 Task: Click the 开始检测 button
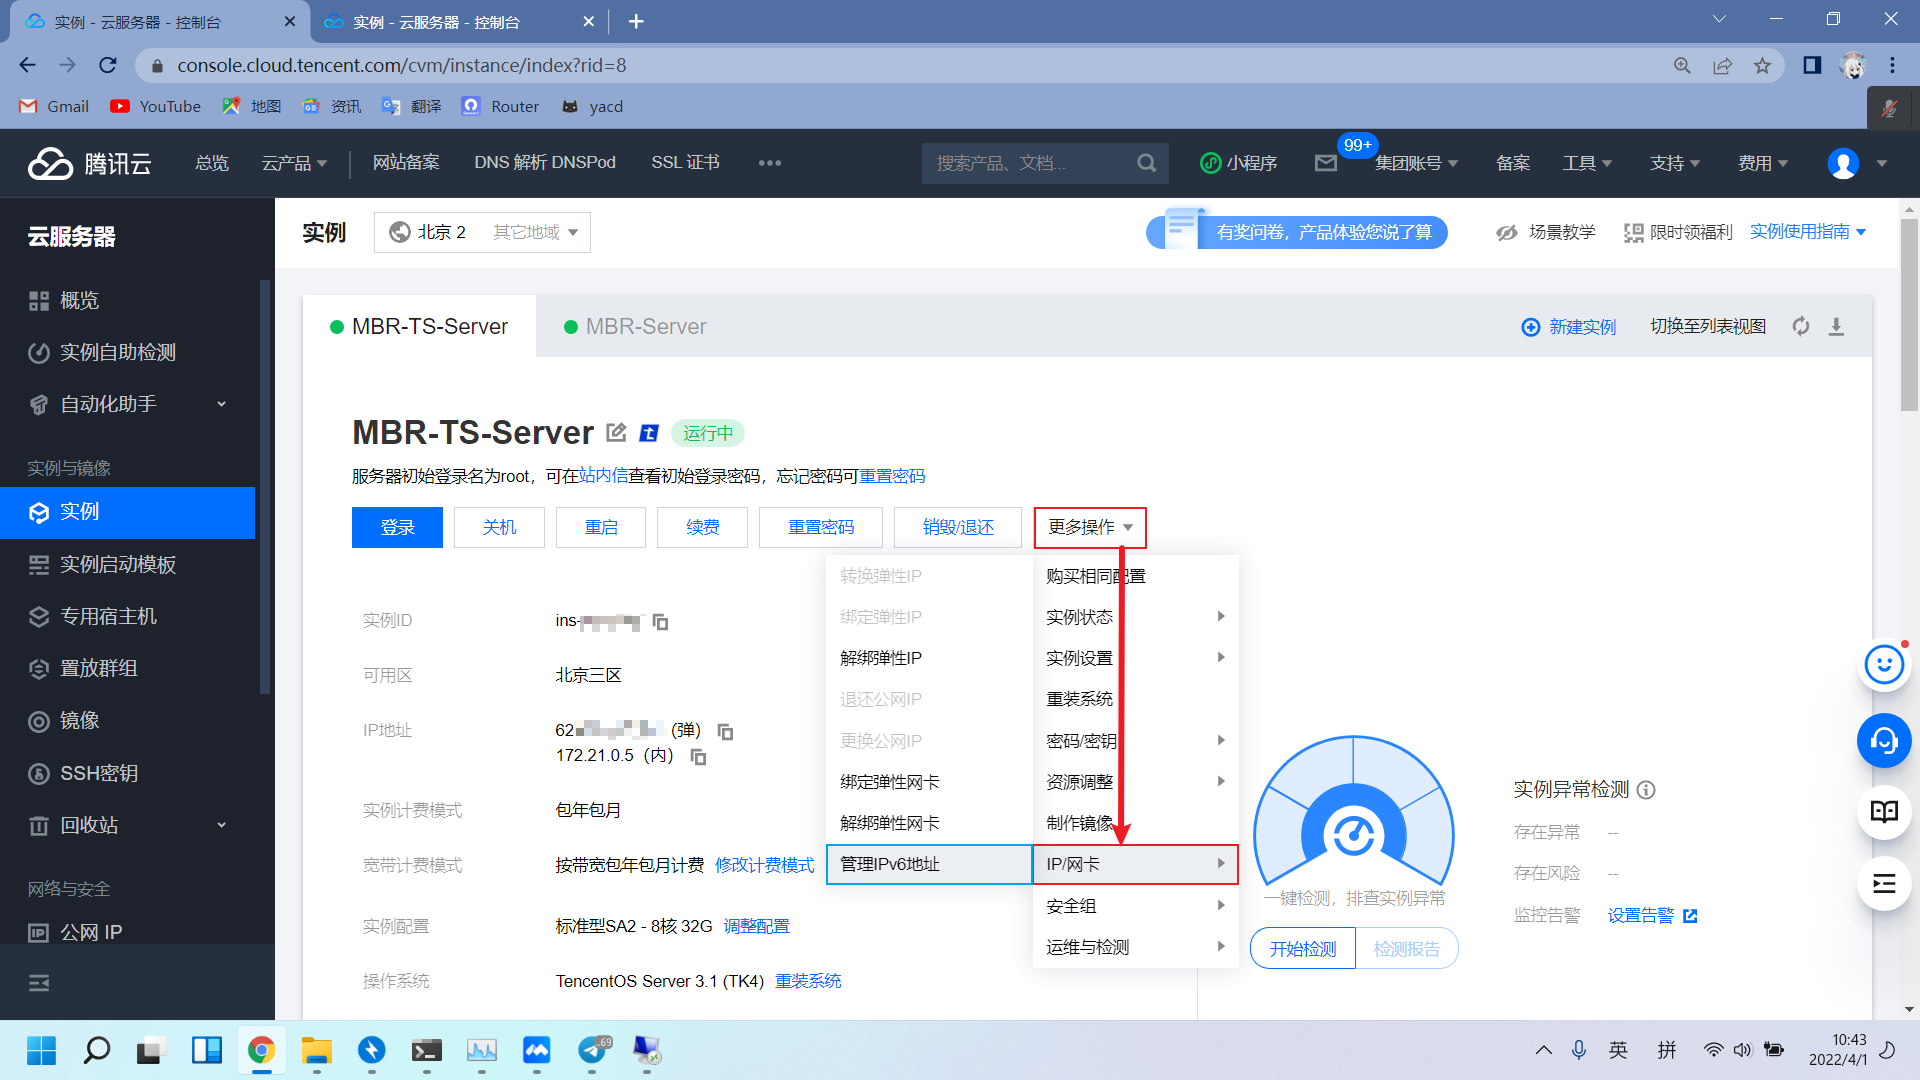pyautogui.click(x=1302, y=948)
